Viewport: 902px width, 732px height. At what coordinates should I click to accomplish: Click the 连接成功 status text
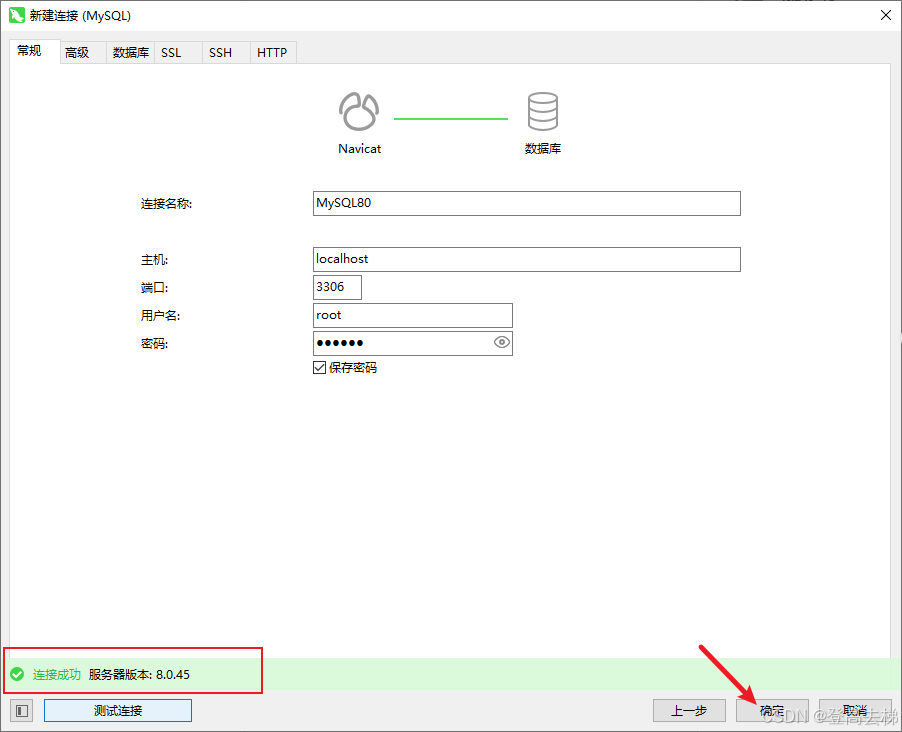point(56,674)
